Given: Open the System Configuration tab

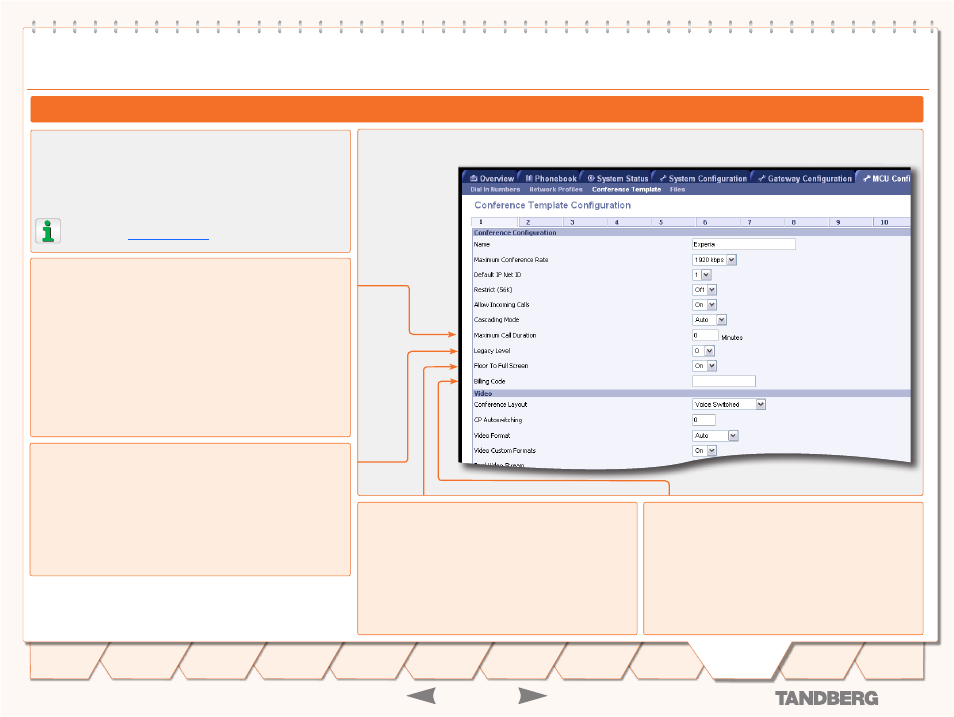Looking at the screenshot, I should 703,178.
